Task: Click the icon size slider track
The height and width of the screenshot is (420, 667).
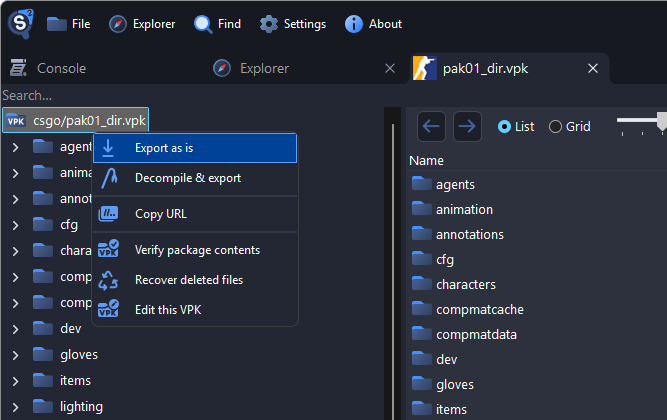Action: [638, 120]
